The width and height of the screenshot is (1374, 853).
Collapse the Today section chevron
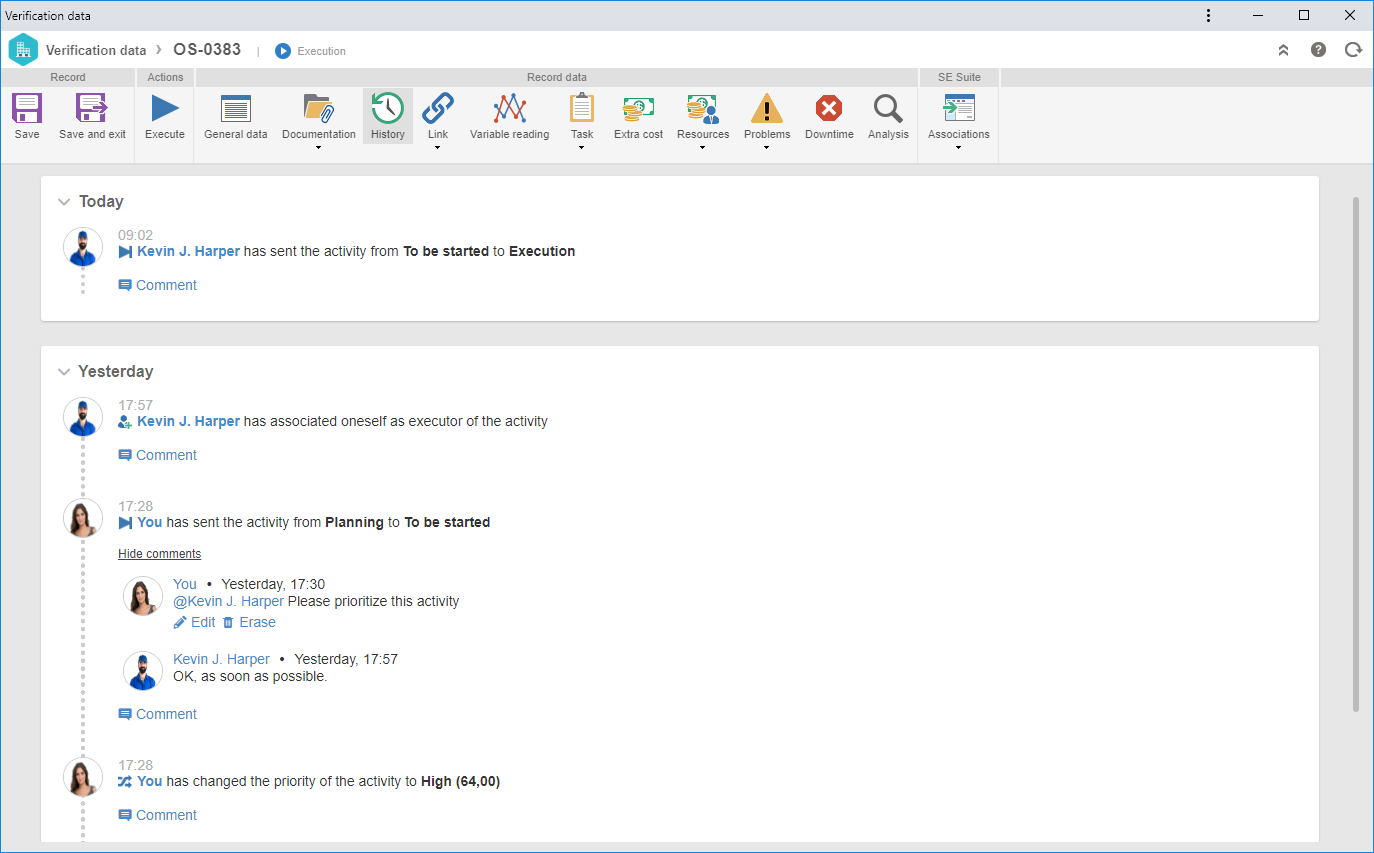(x=64, y=202)
